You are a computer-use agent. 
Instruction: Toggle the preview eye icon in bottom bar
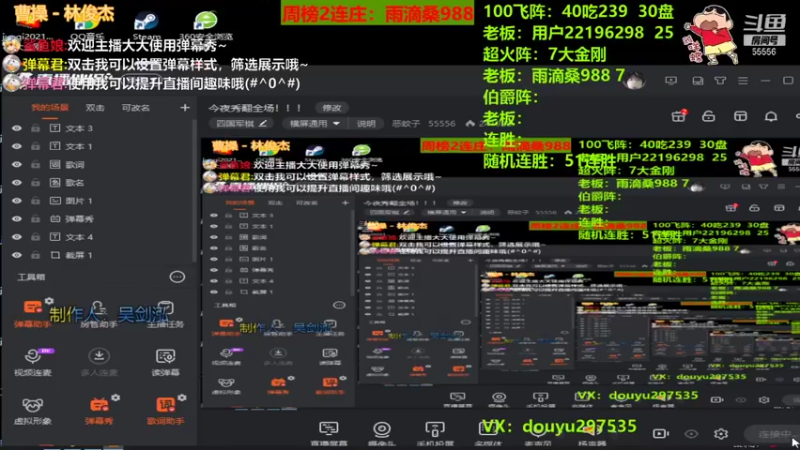[x=691, y=434]
